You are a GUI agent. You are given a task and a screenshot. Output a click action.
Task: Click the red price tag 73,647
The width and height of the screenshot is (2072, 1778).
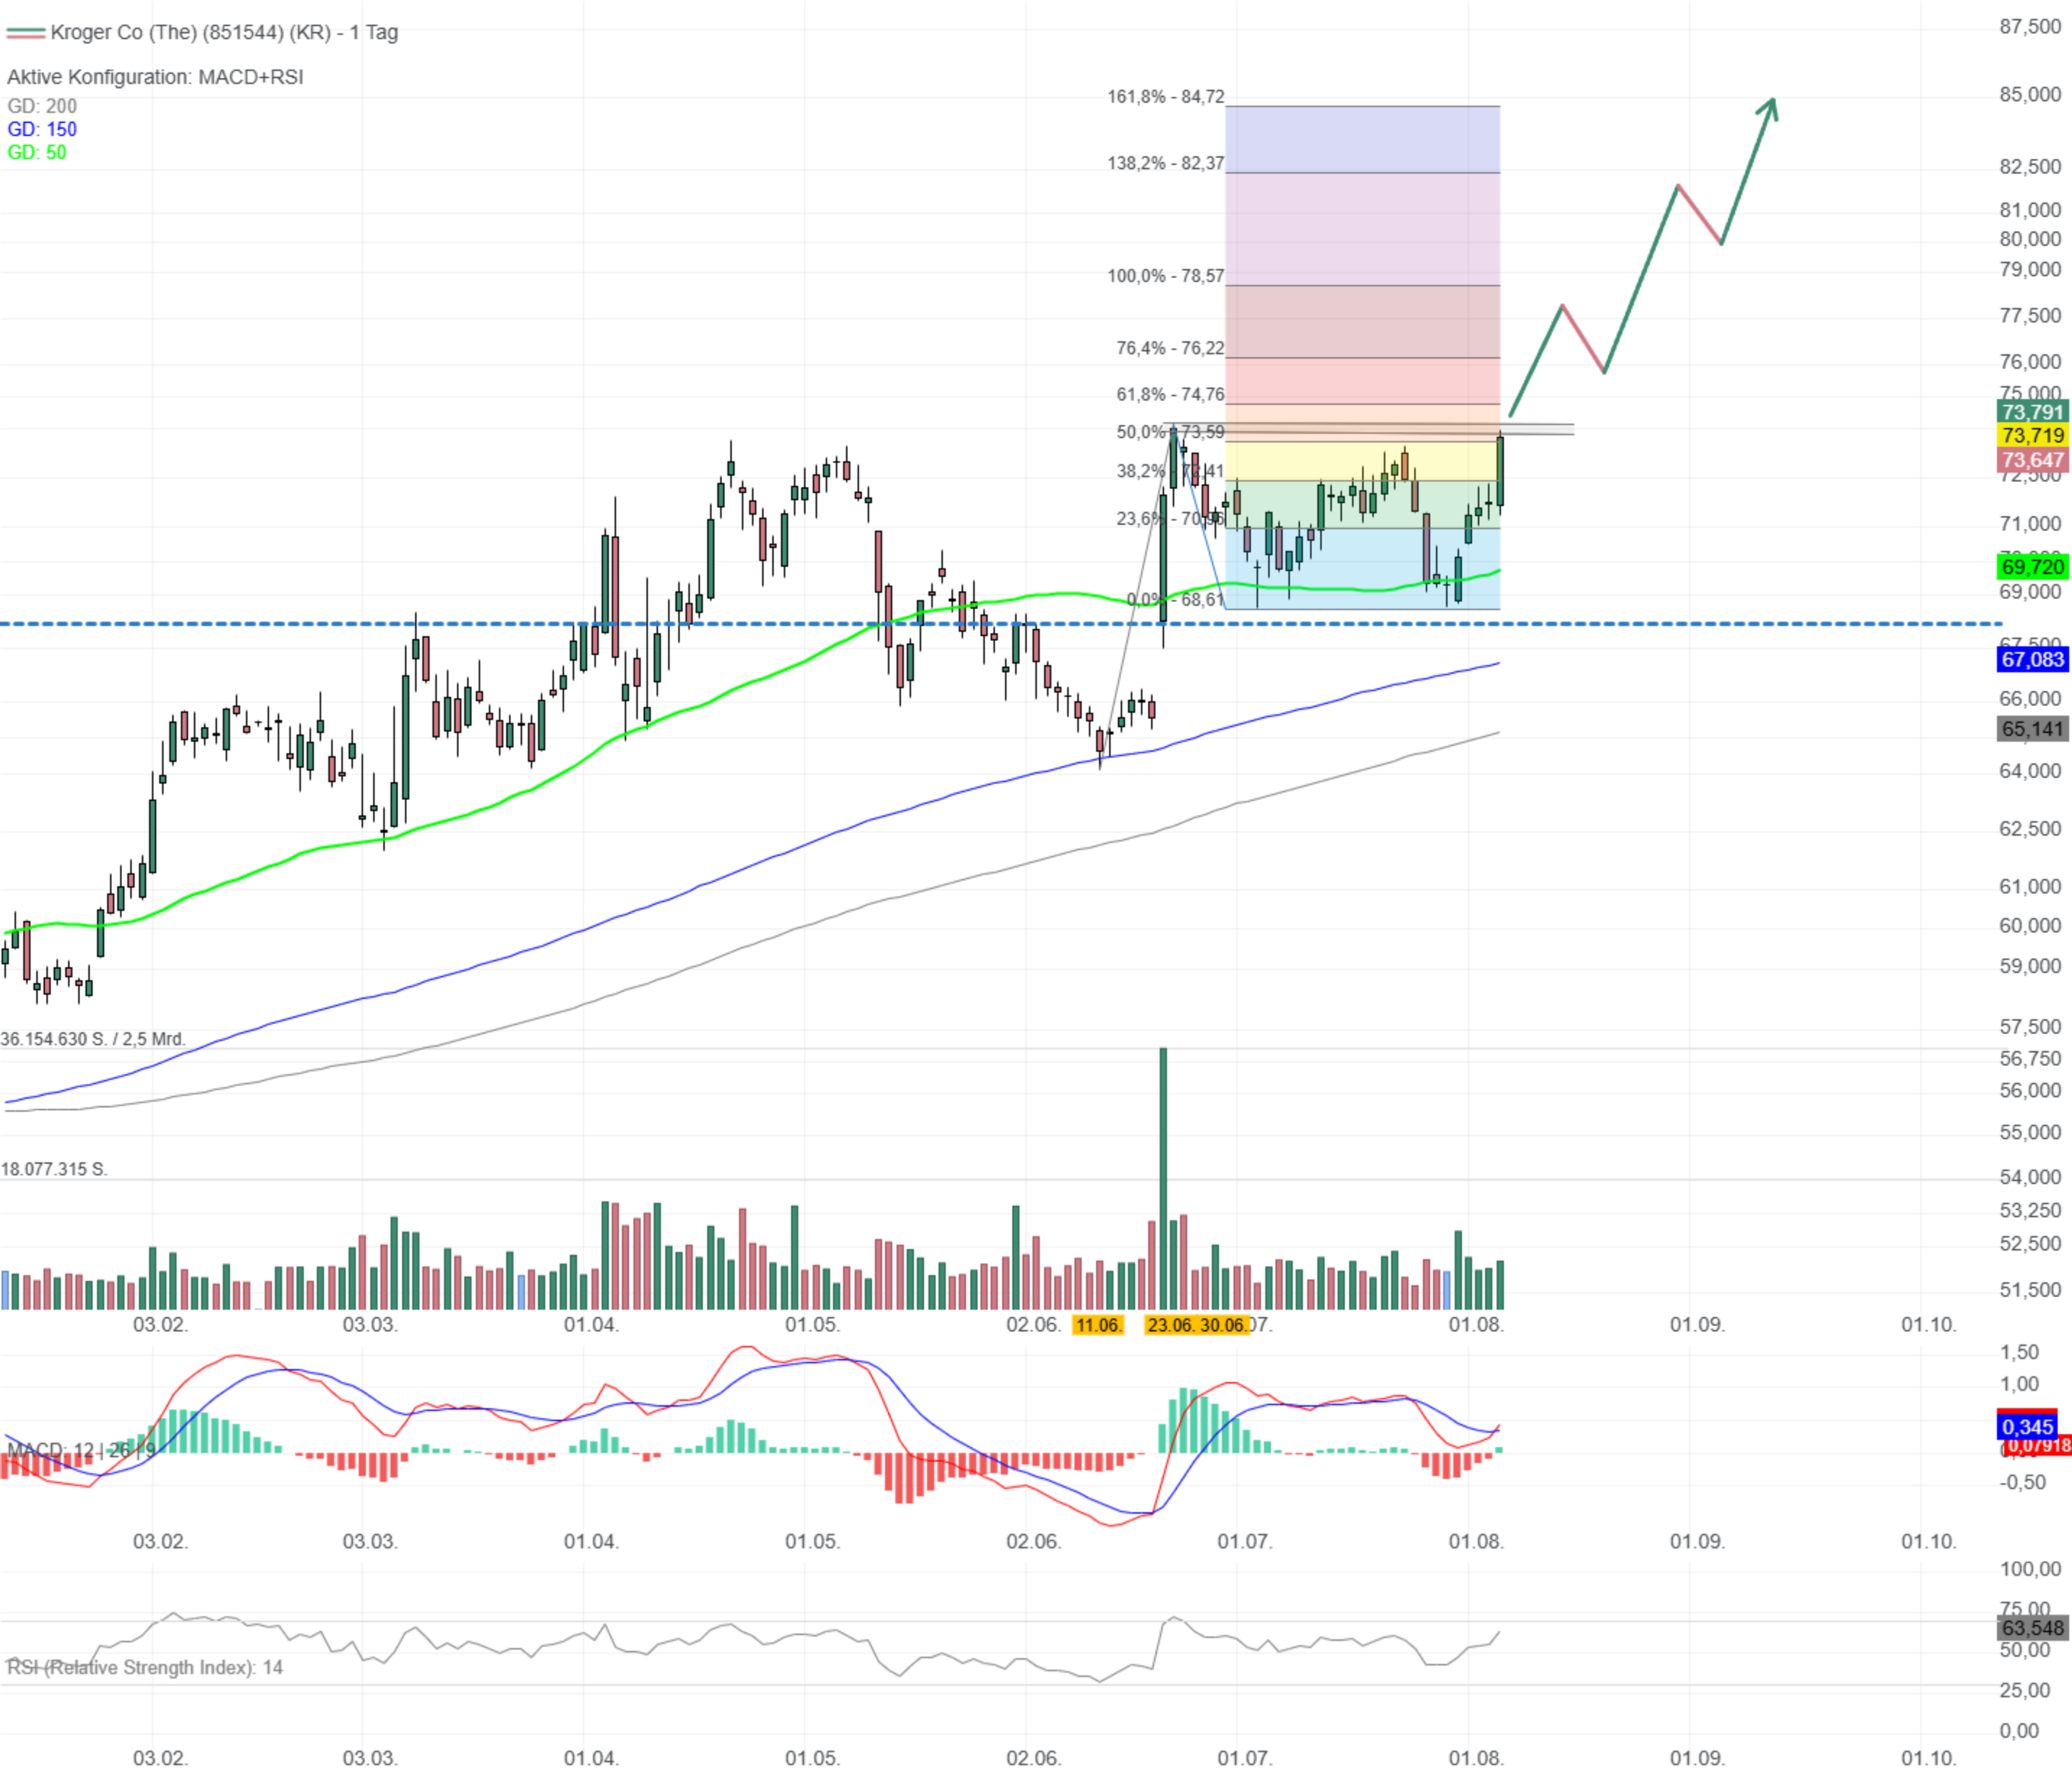click(x=2033, y=460)
